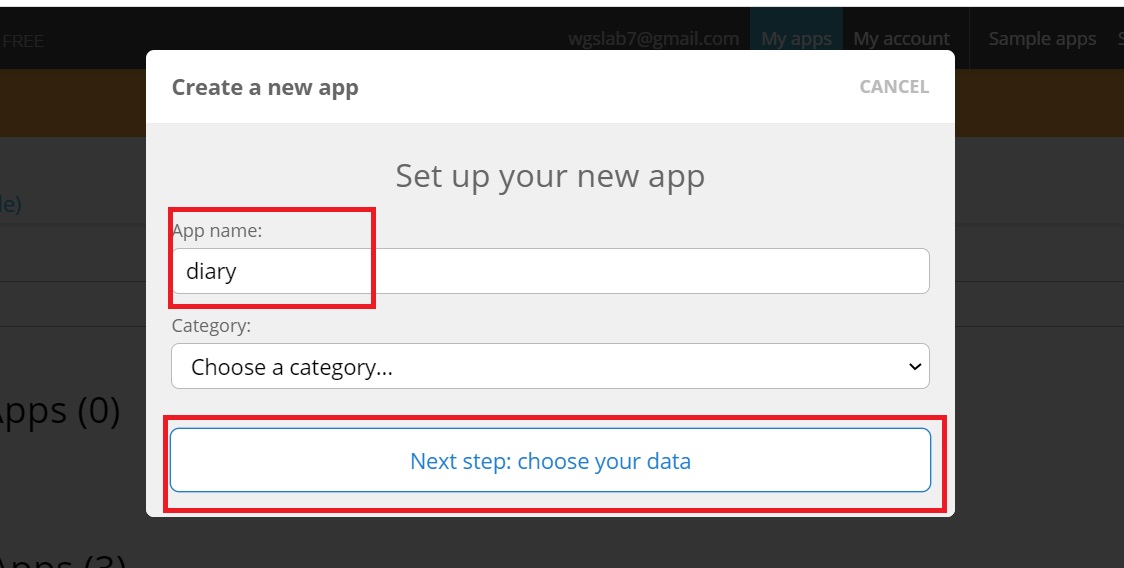This screenshot has width=1124, height=568.
Task: Click the wgslab7@gmail.com account email
Action: [x=654, y=39]
